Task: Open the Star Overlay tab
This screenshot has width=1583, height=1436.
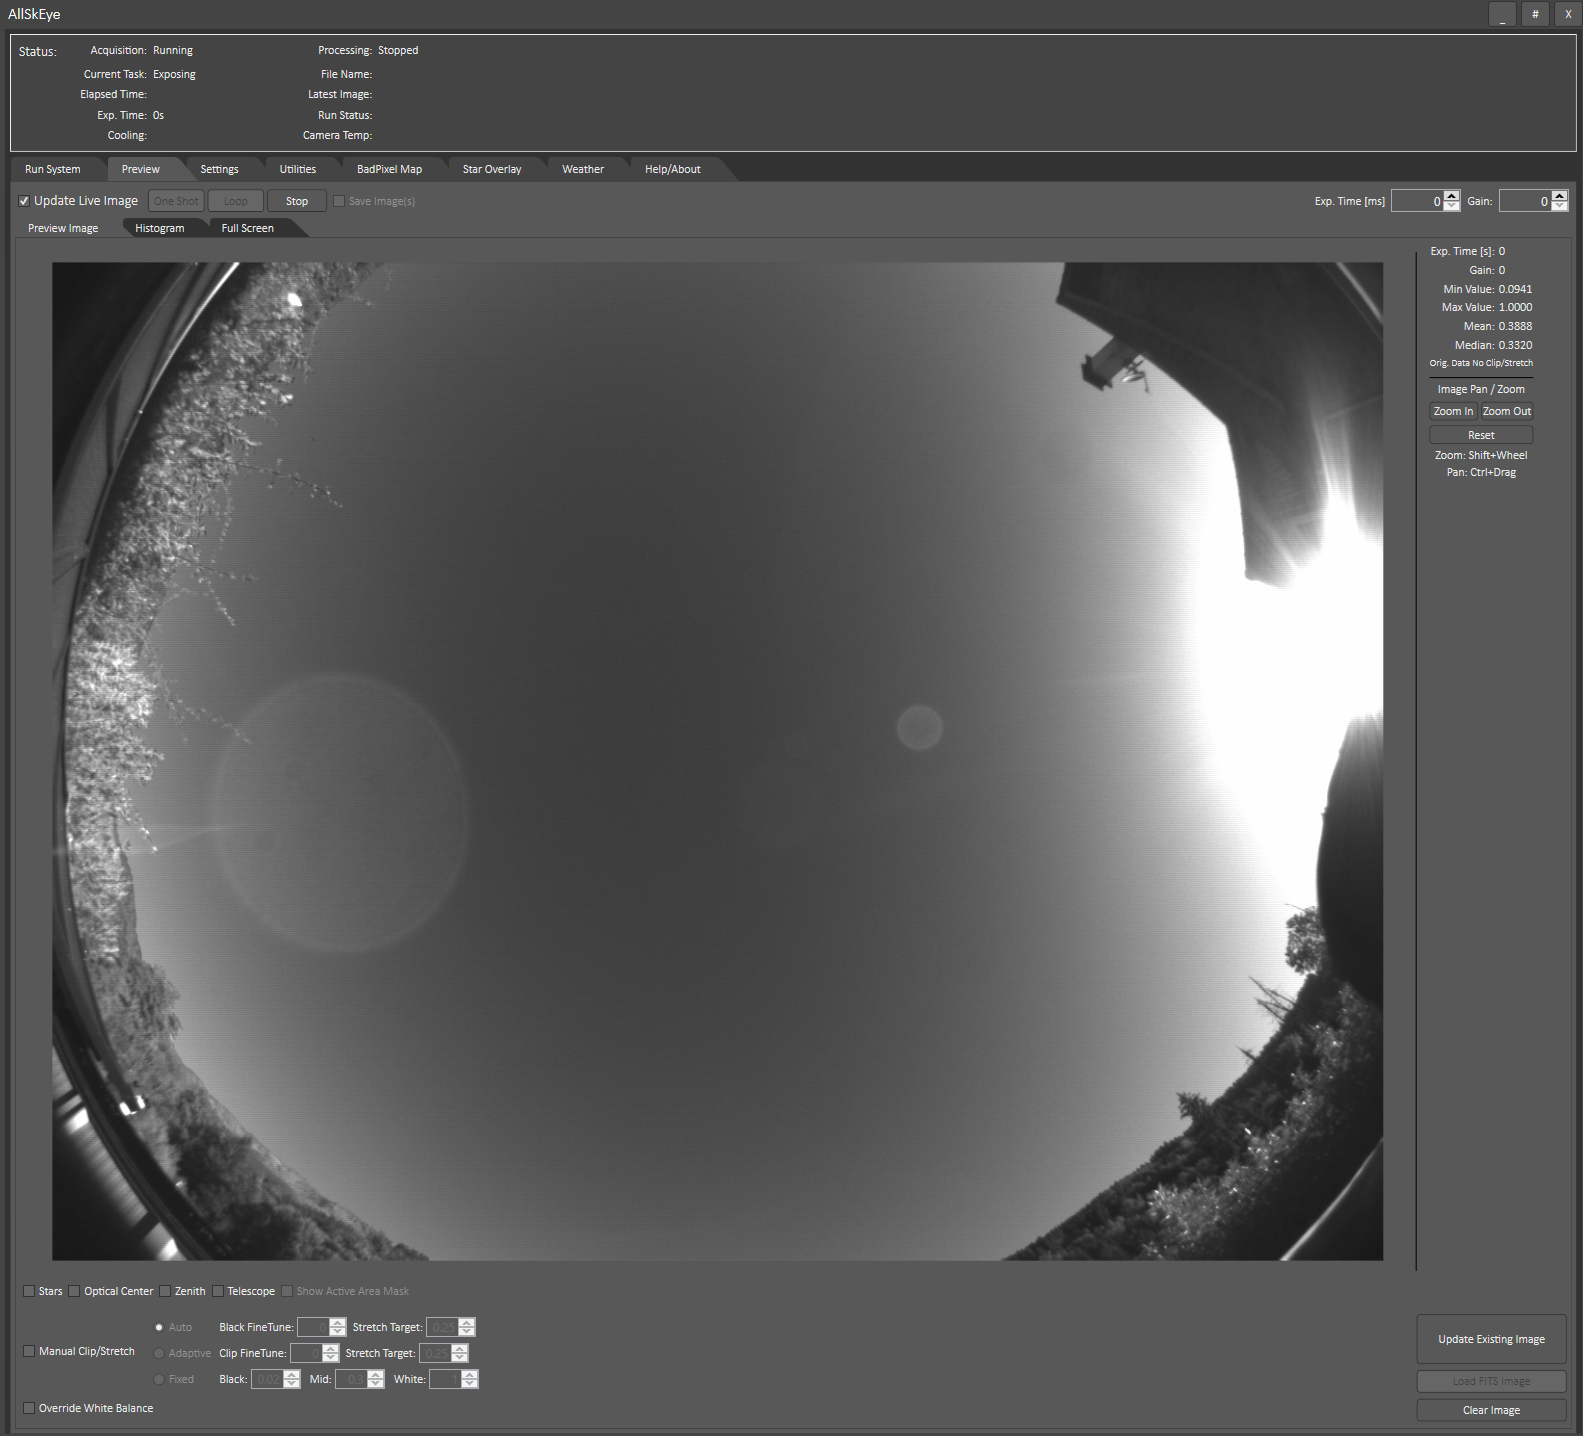Action: point(491,169)
